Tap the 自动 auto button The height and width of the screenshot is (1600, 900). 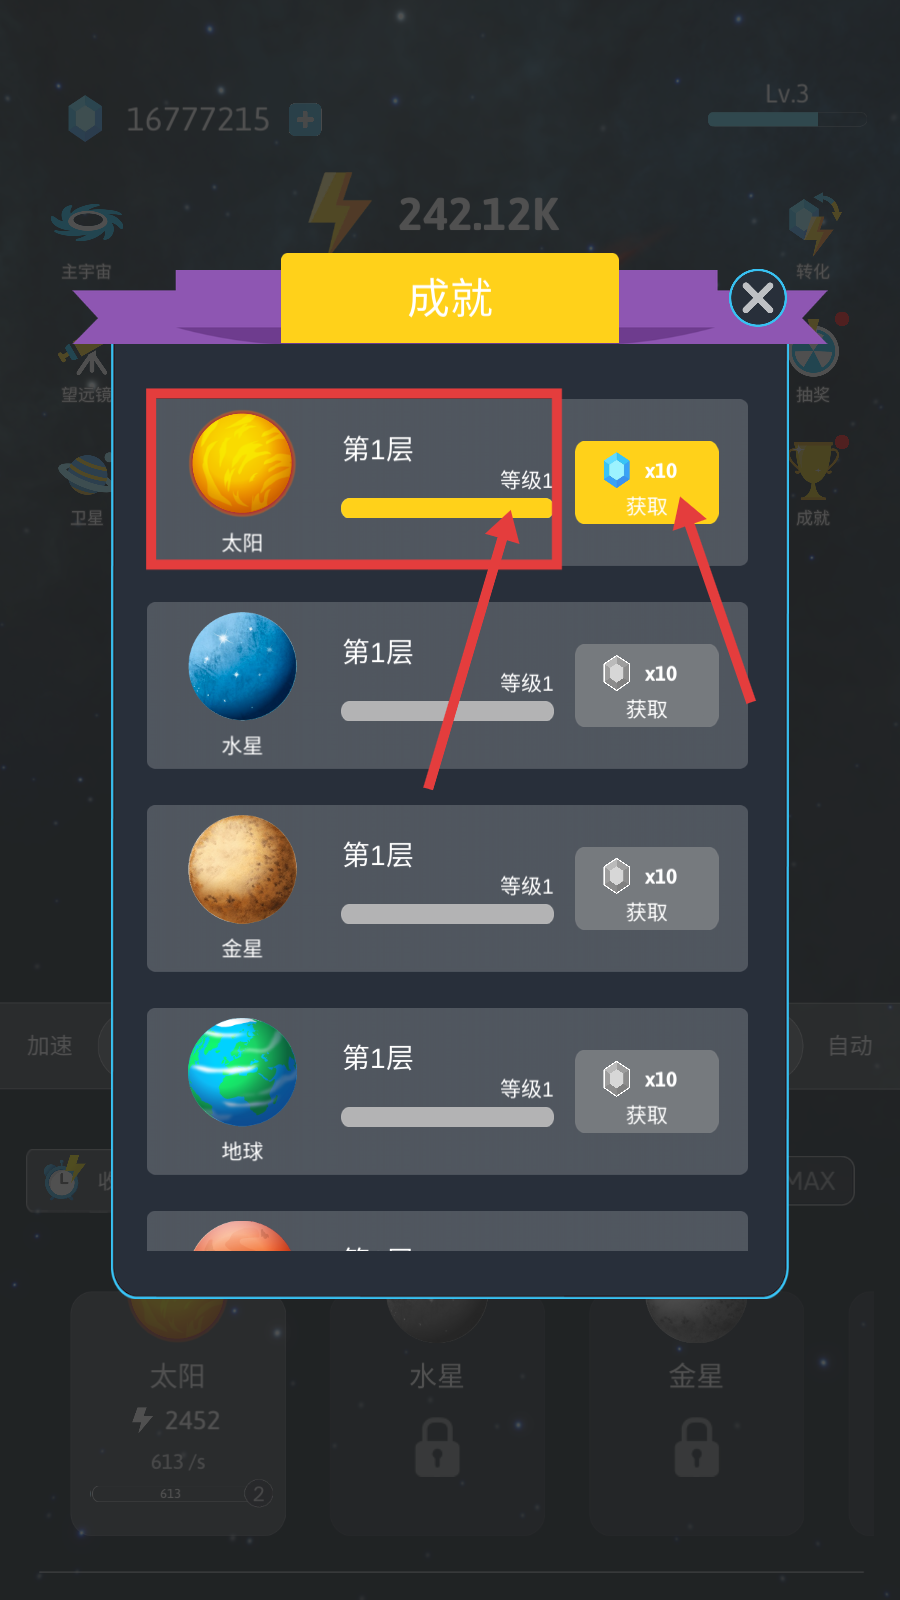coord(850,1046)
